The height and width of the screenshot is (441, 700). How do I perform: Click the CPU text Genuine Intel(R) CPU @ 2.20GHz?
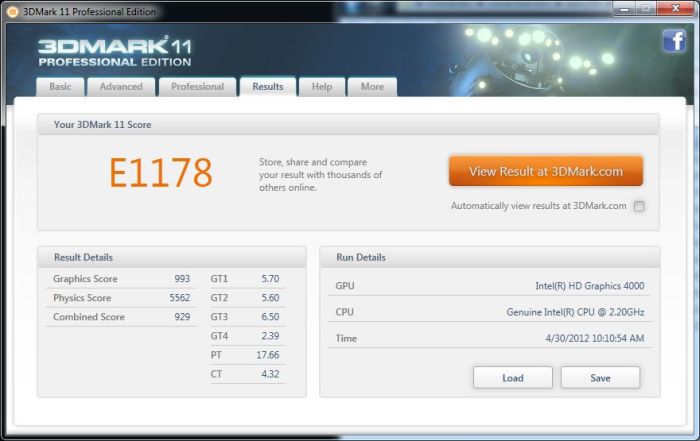pyautogui.click(x=575, y=312)
